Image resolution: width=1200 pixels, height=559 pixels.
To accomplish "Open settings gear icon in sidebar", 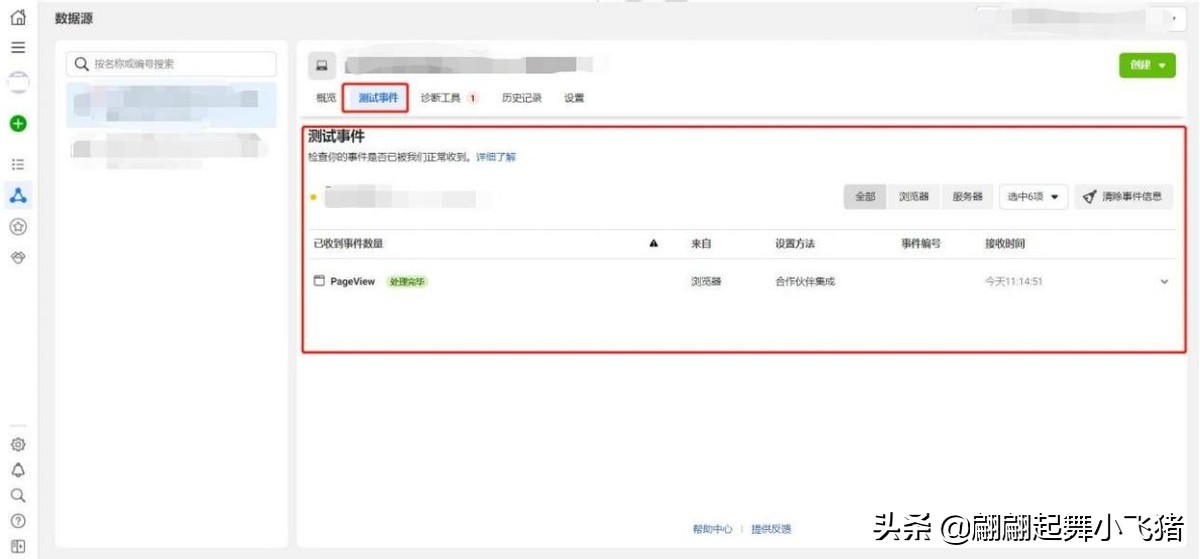I will point(18,445).
